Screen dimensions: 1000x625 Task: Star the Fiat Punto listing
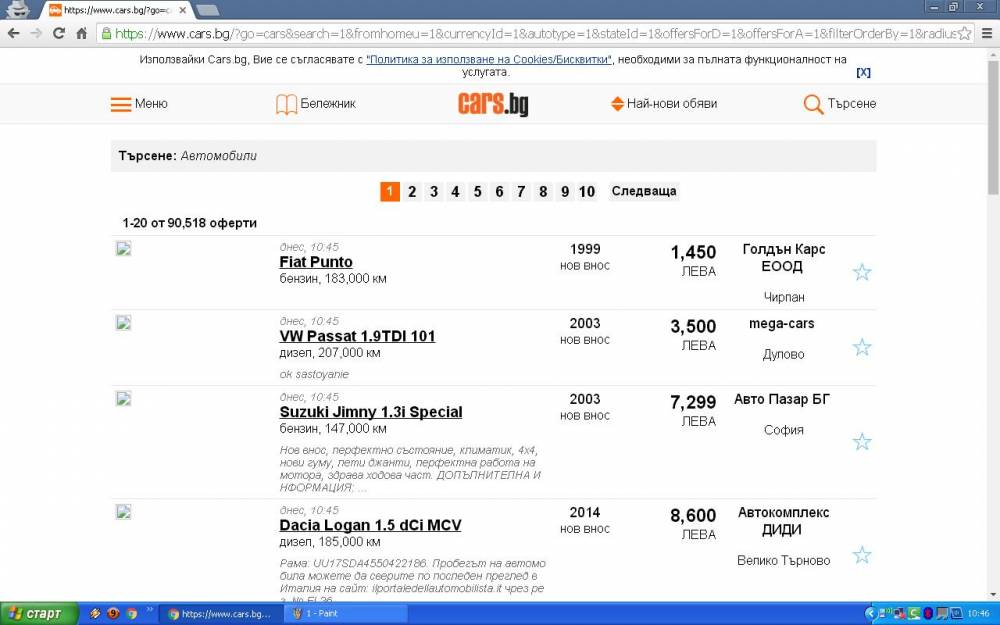[862, 272]
